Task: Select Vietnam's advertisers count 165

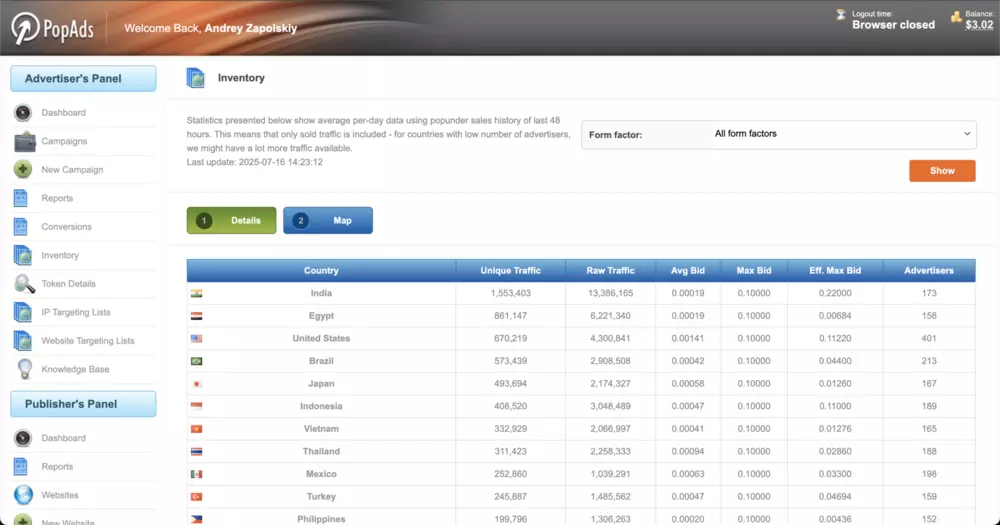Action: pos(929,429)
